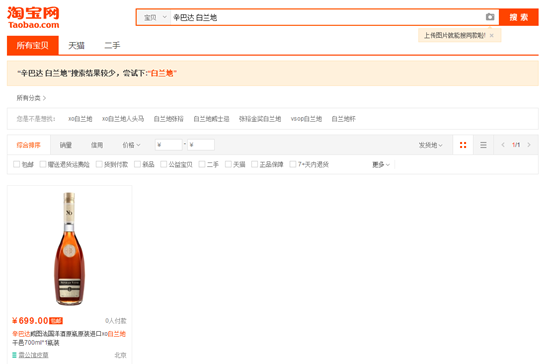Click the minimum price input field

pos(169,145)
